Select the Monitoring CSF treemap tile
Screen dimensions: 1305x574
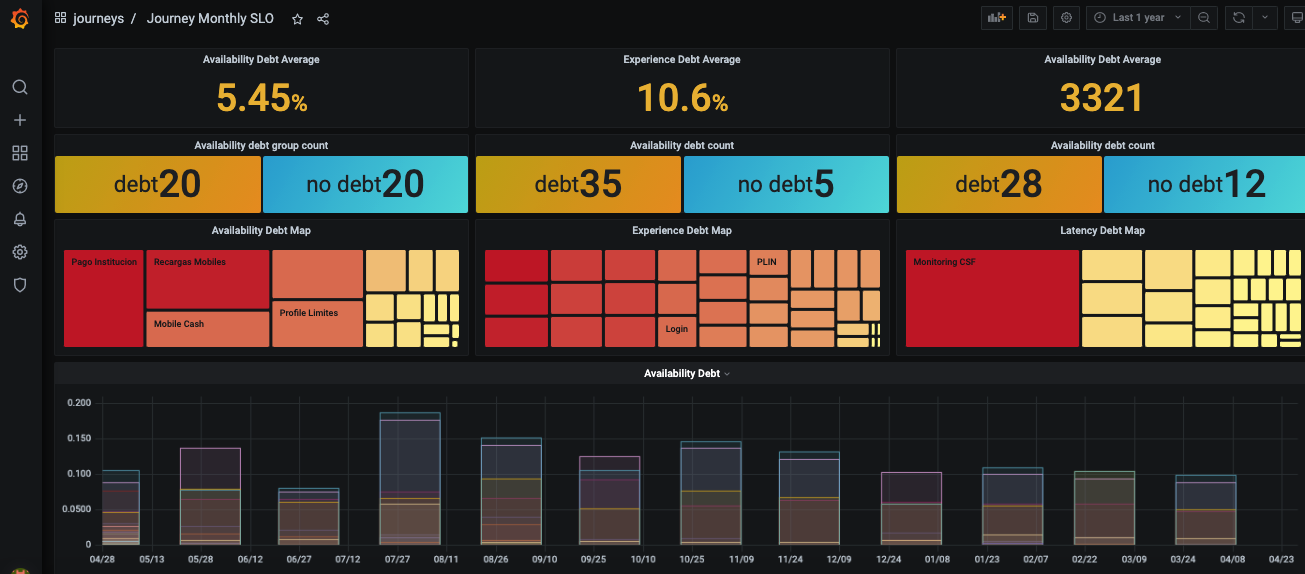(x=991, y=298)
